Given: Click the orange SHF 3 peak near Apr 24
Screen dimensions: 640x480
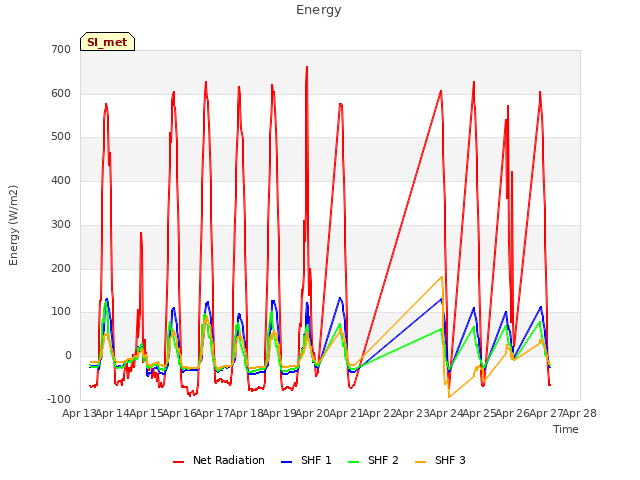Looking at the screenshot, I should point(442,277).
